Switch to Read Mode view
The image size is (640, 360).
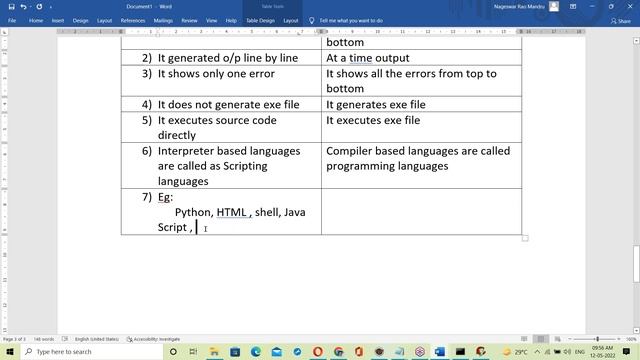pyautogui.click(x=524, y=339)
